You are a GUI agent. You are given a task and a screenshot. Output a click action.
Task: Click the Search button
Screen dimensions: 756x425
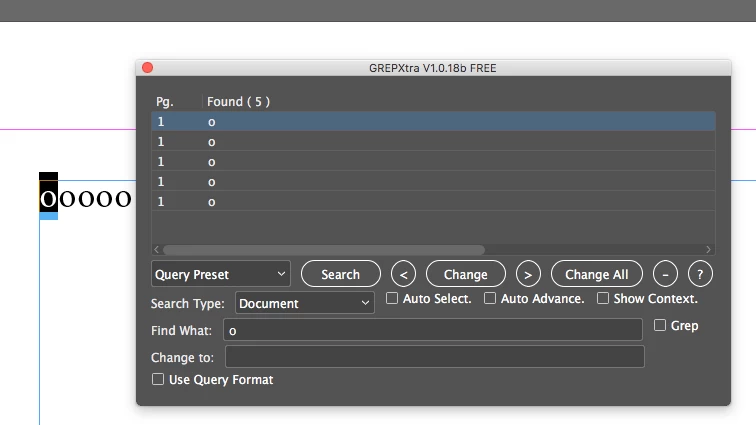[x=340, y=274]
